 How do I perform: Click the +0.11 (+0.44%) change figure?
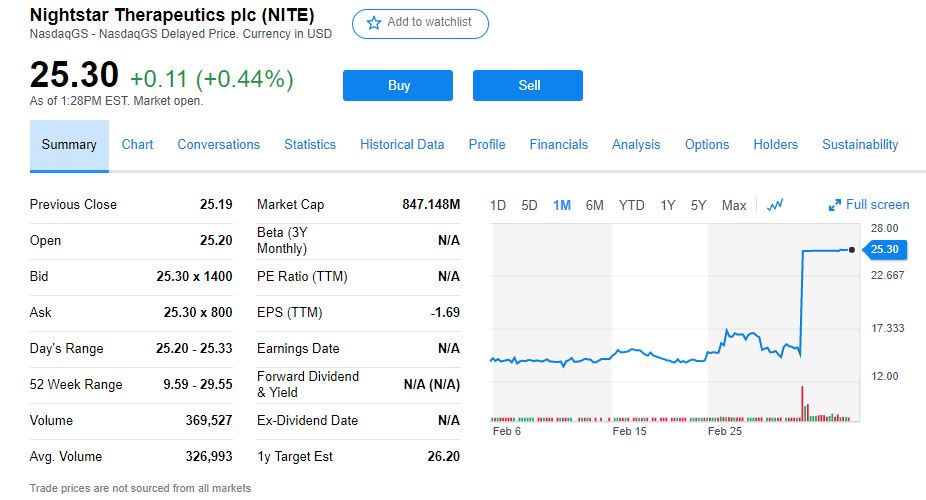point(211,79)
